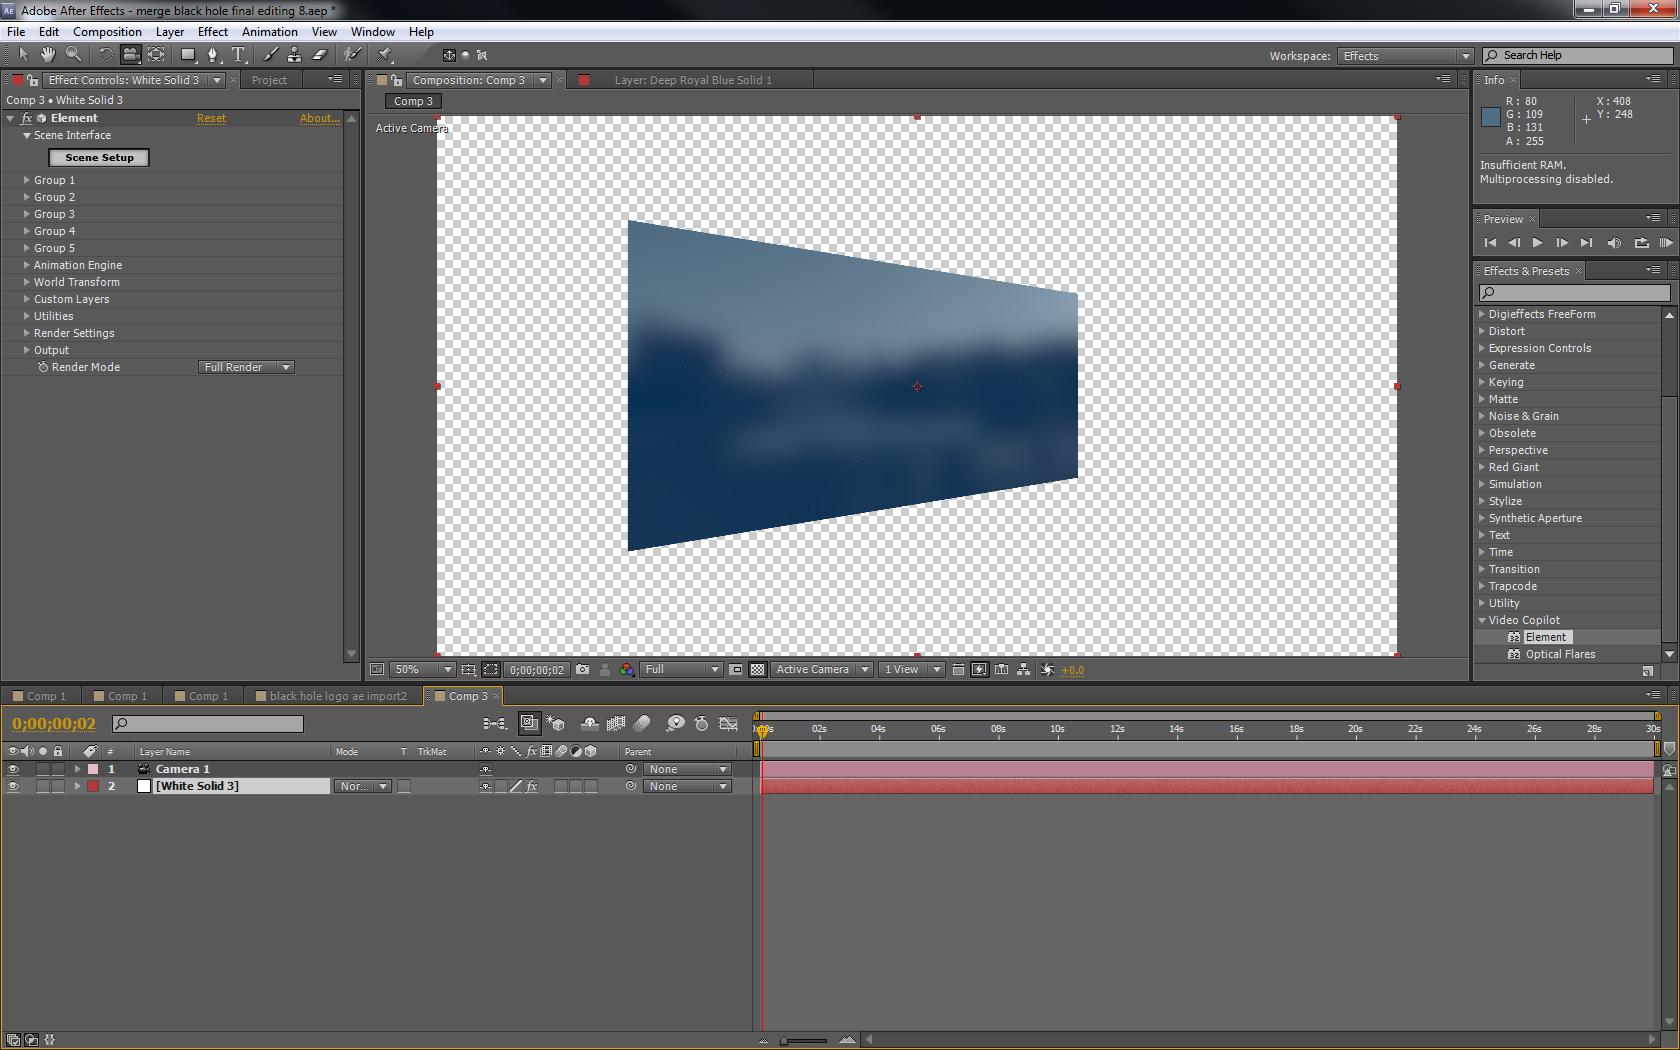Select the Pan Behind tool

(156, 55)
